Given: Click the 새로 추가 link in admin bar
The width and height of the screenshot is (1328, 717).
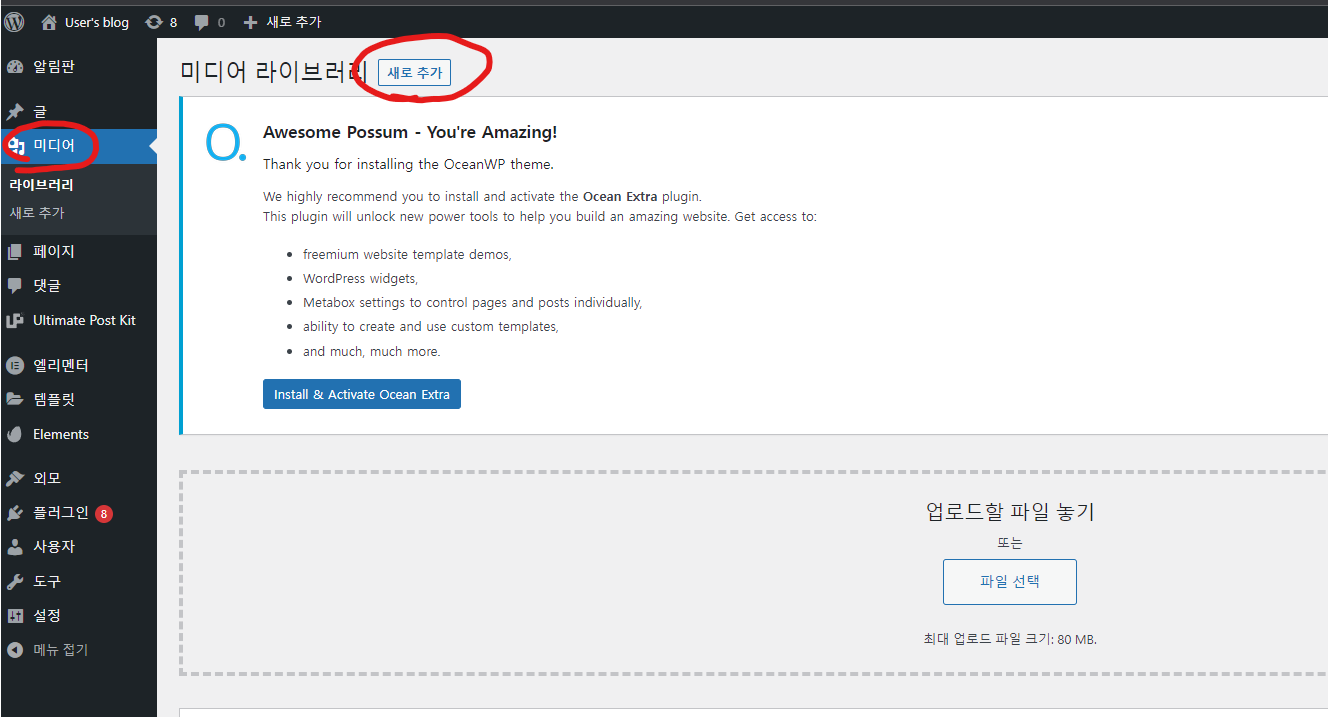Looking at the screenshot, I should (294, 22).
